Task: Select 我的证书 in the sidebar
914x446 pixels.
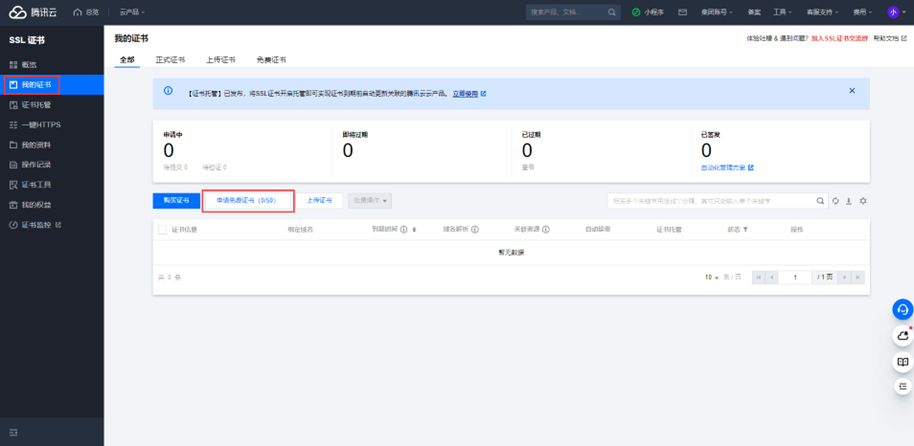Action: [x=52, y=85]
